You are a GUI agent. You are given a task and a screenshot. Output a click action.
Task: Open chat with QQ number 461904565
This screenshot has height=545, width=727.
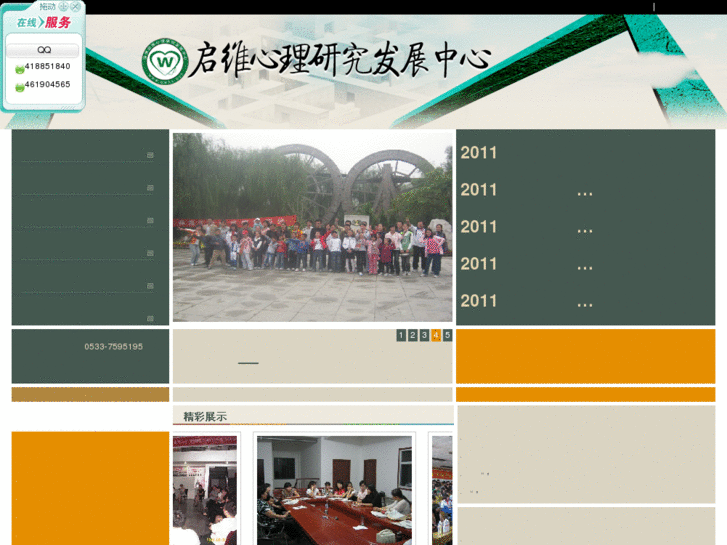(47, 84)
